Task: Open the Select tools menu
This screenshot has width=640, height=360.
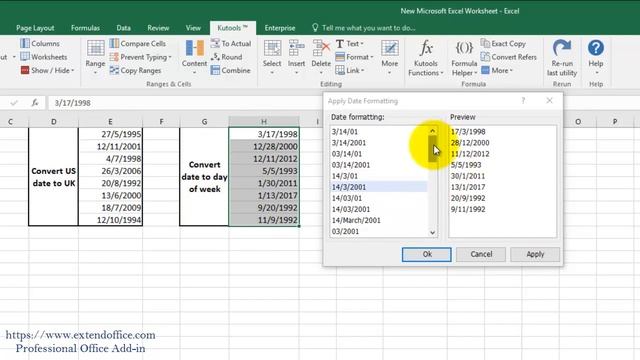Action: click(x=272, y=57)
